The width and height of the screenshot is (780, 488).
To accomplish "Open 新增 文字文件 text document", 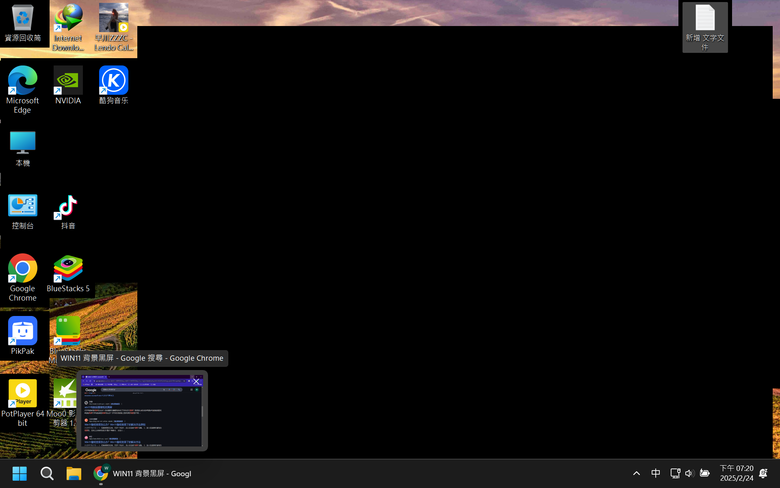I will click(x=705, y=27).
